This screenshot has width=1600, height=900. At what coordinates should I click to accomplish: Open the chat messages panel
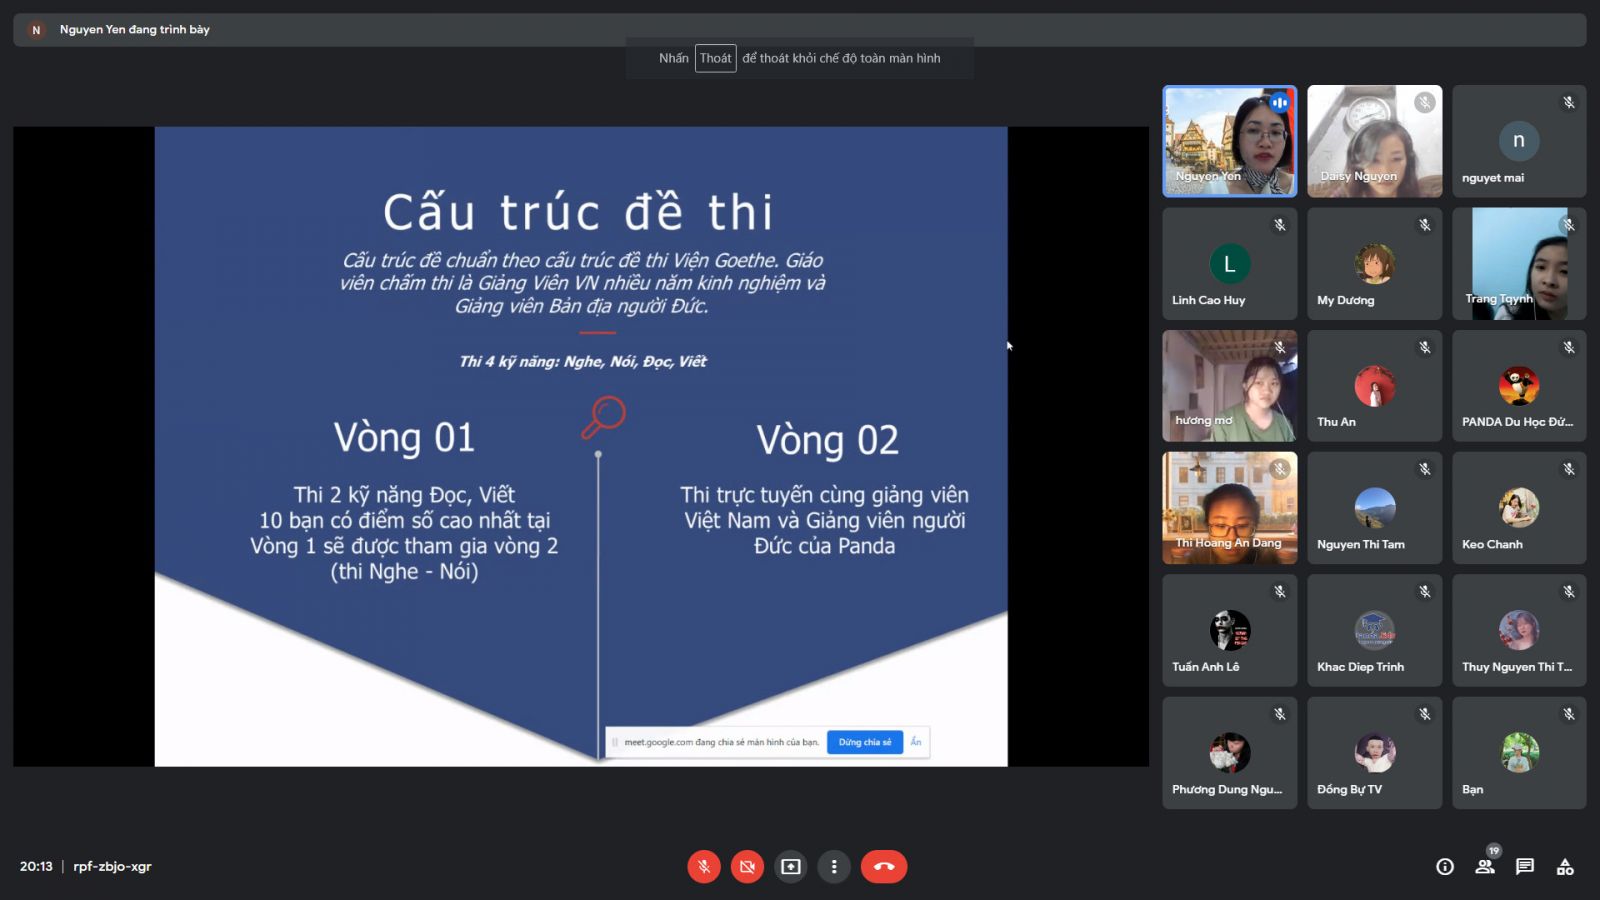pyautogui.click(x=1525, y=867)
